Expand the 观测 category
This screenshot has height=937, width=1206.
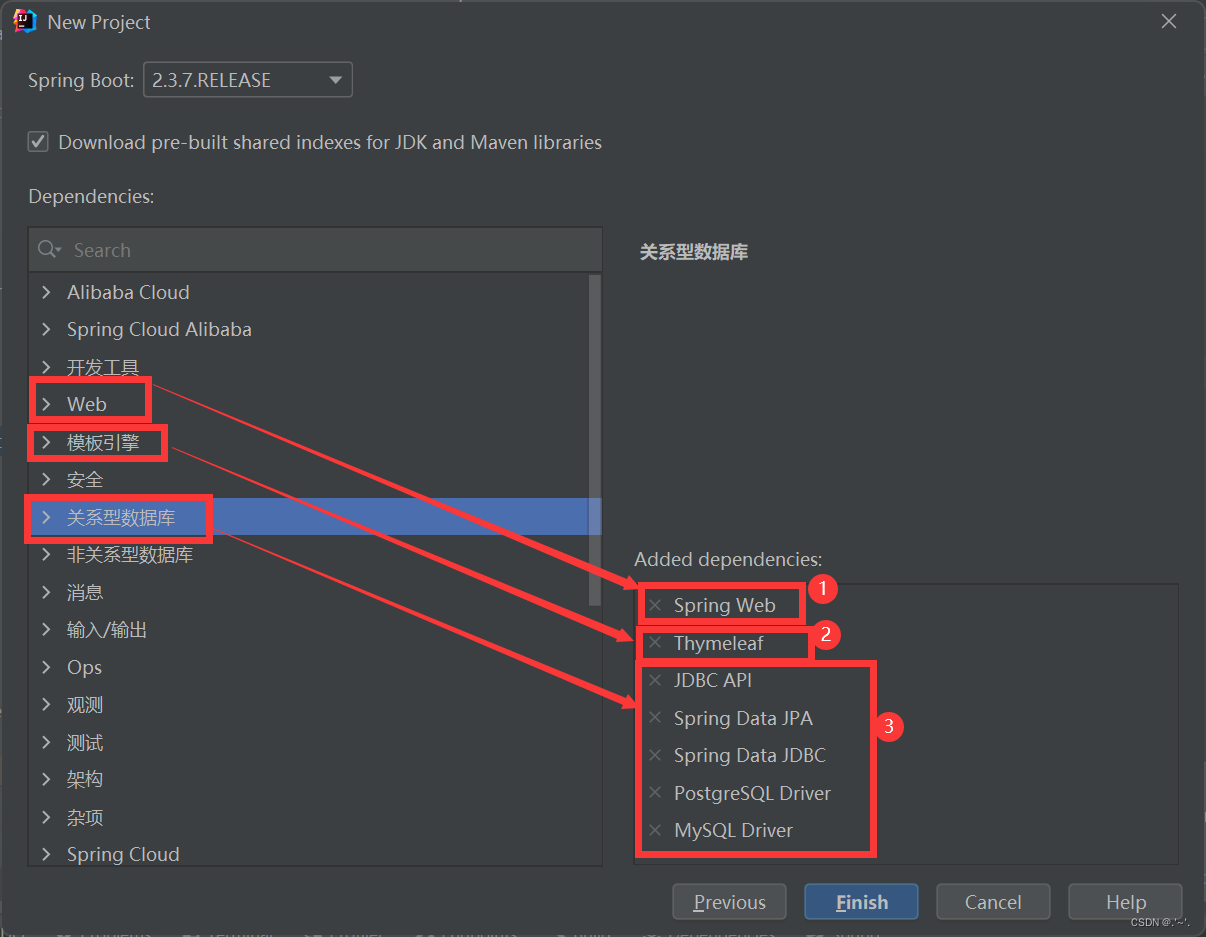pyautogui.click(x=46, y=704)
